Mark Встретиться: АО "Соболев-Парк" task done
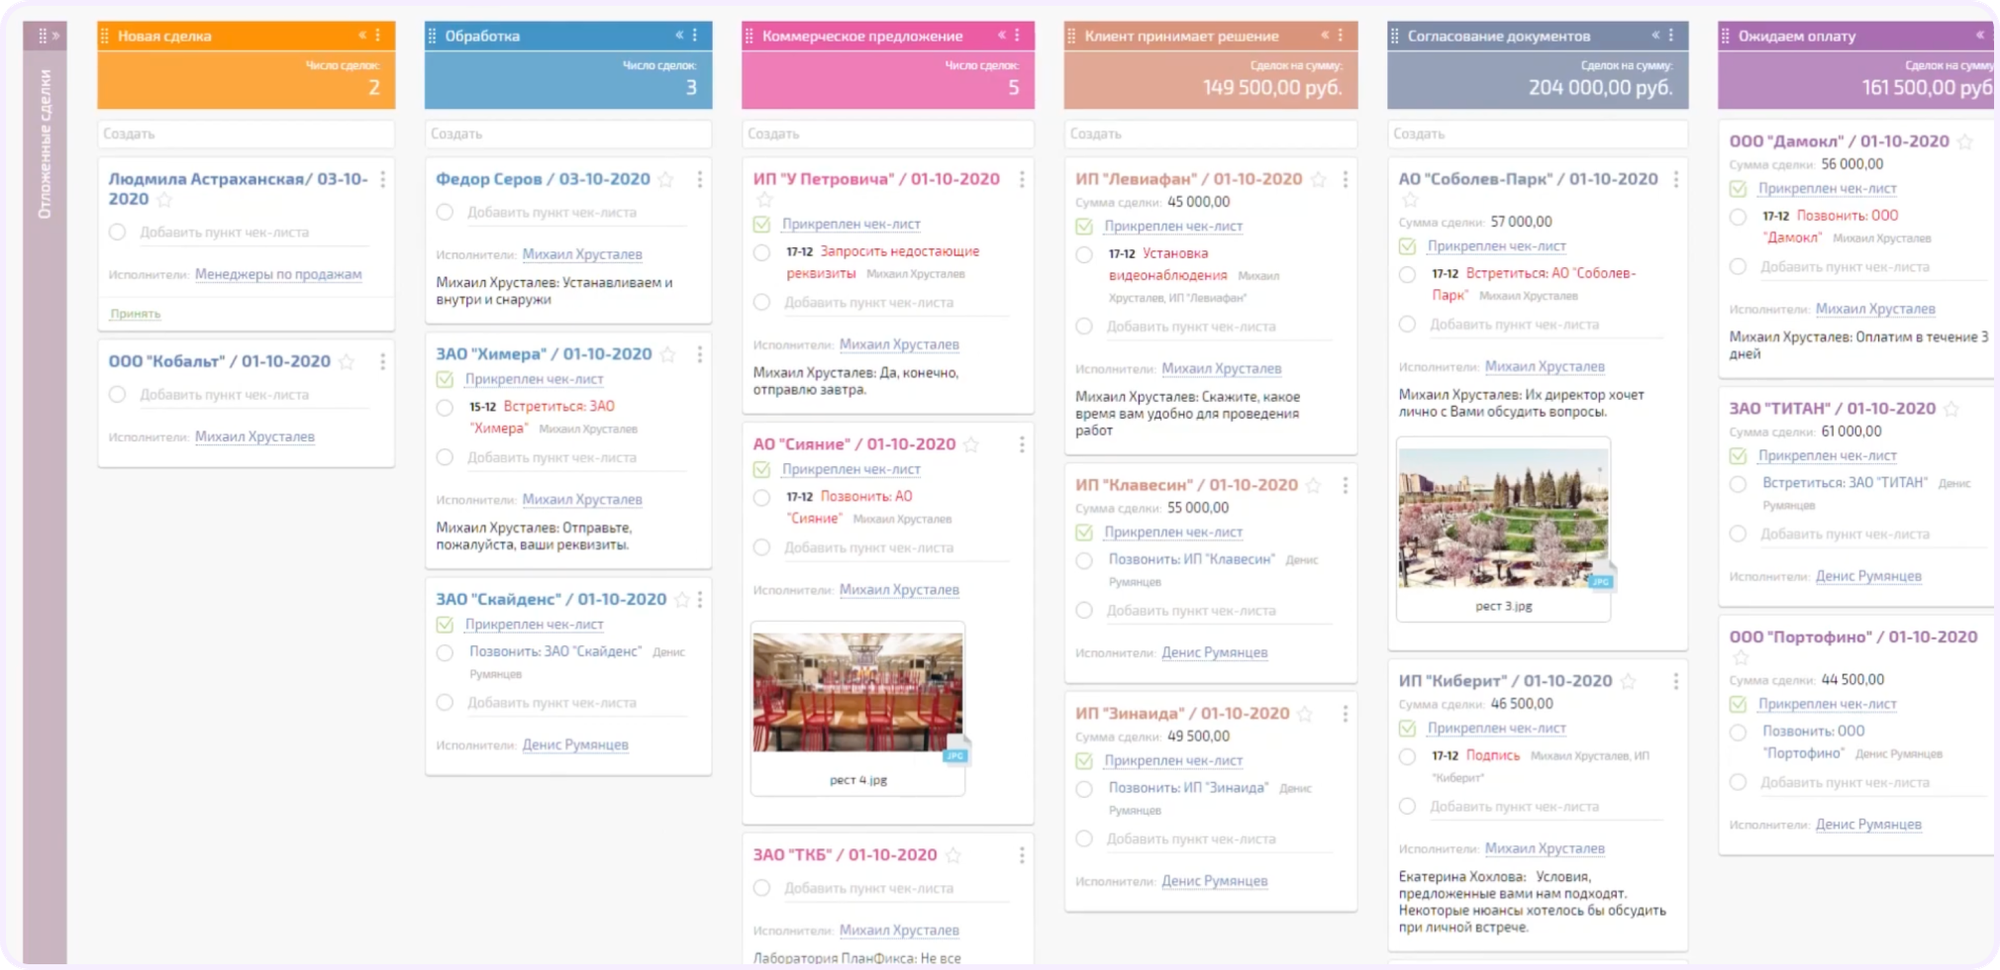This screenshot has height=970, width=2000. coord(1407,275)
